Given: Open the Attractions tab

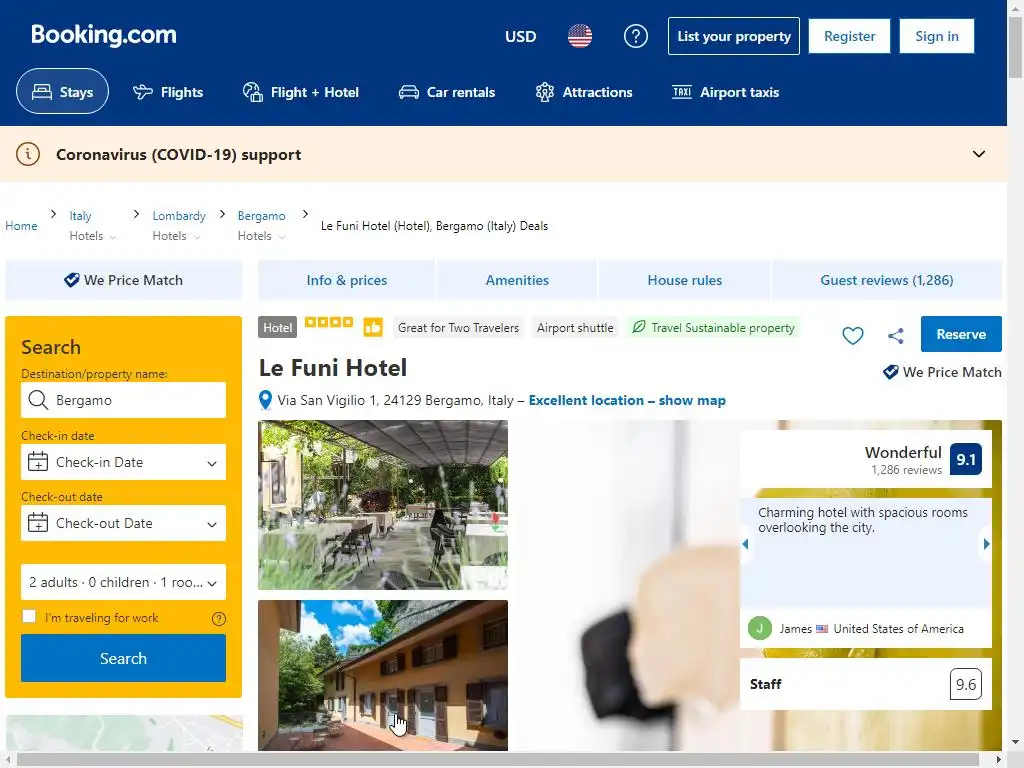Looking at the screenshot, I should click(584, 92).
